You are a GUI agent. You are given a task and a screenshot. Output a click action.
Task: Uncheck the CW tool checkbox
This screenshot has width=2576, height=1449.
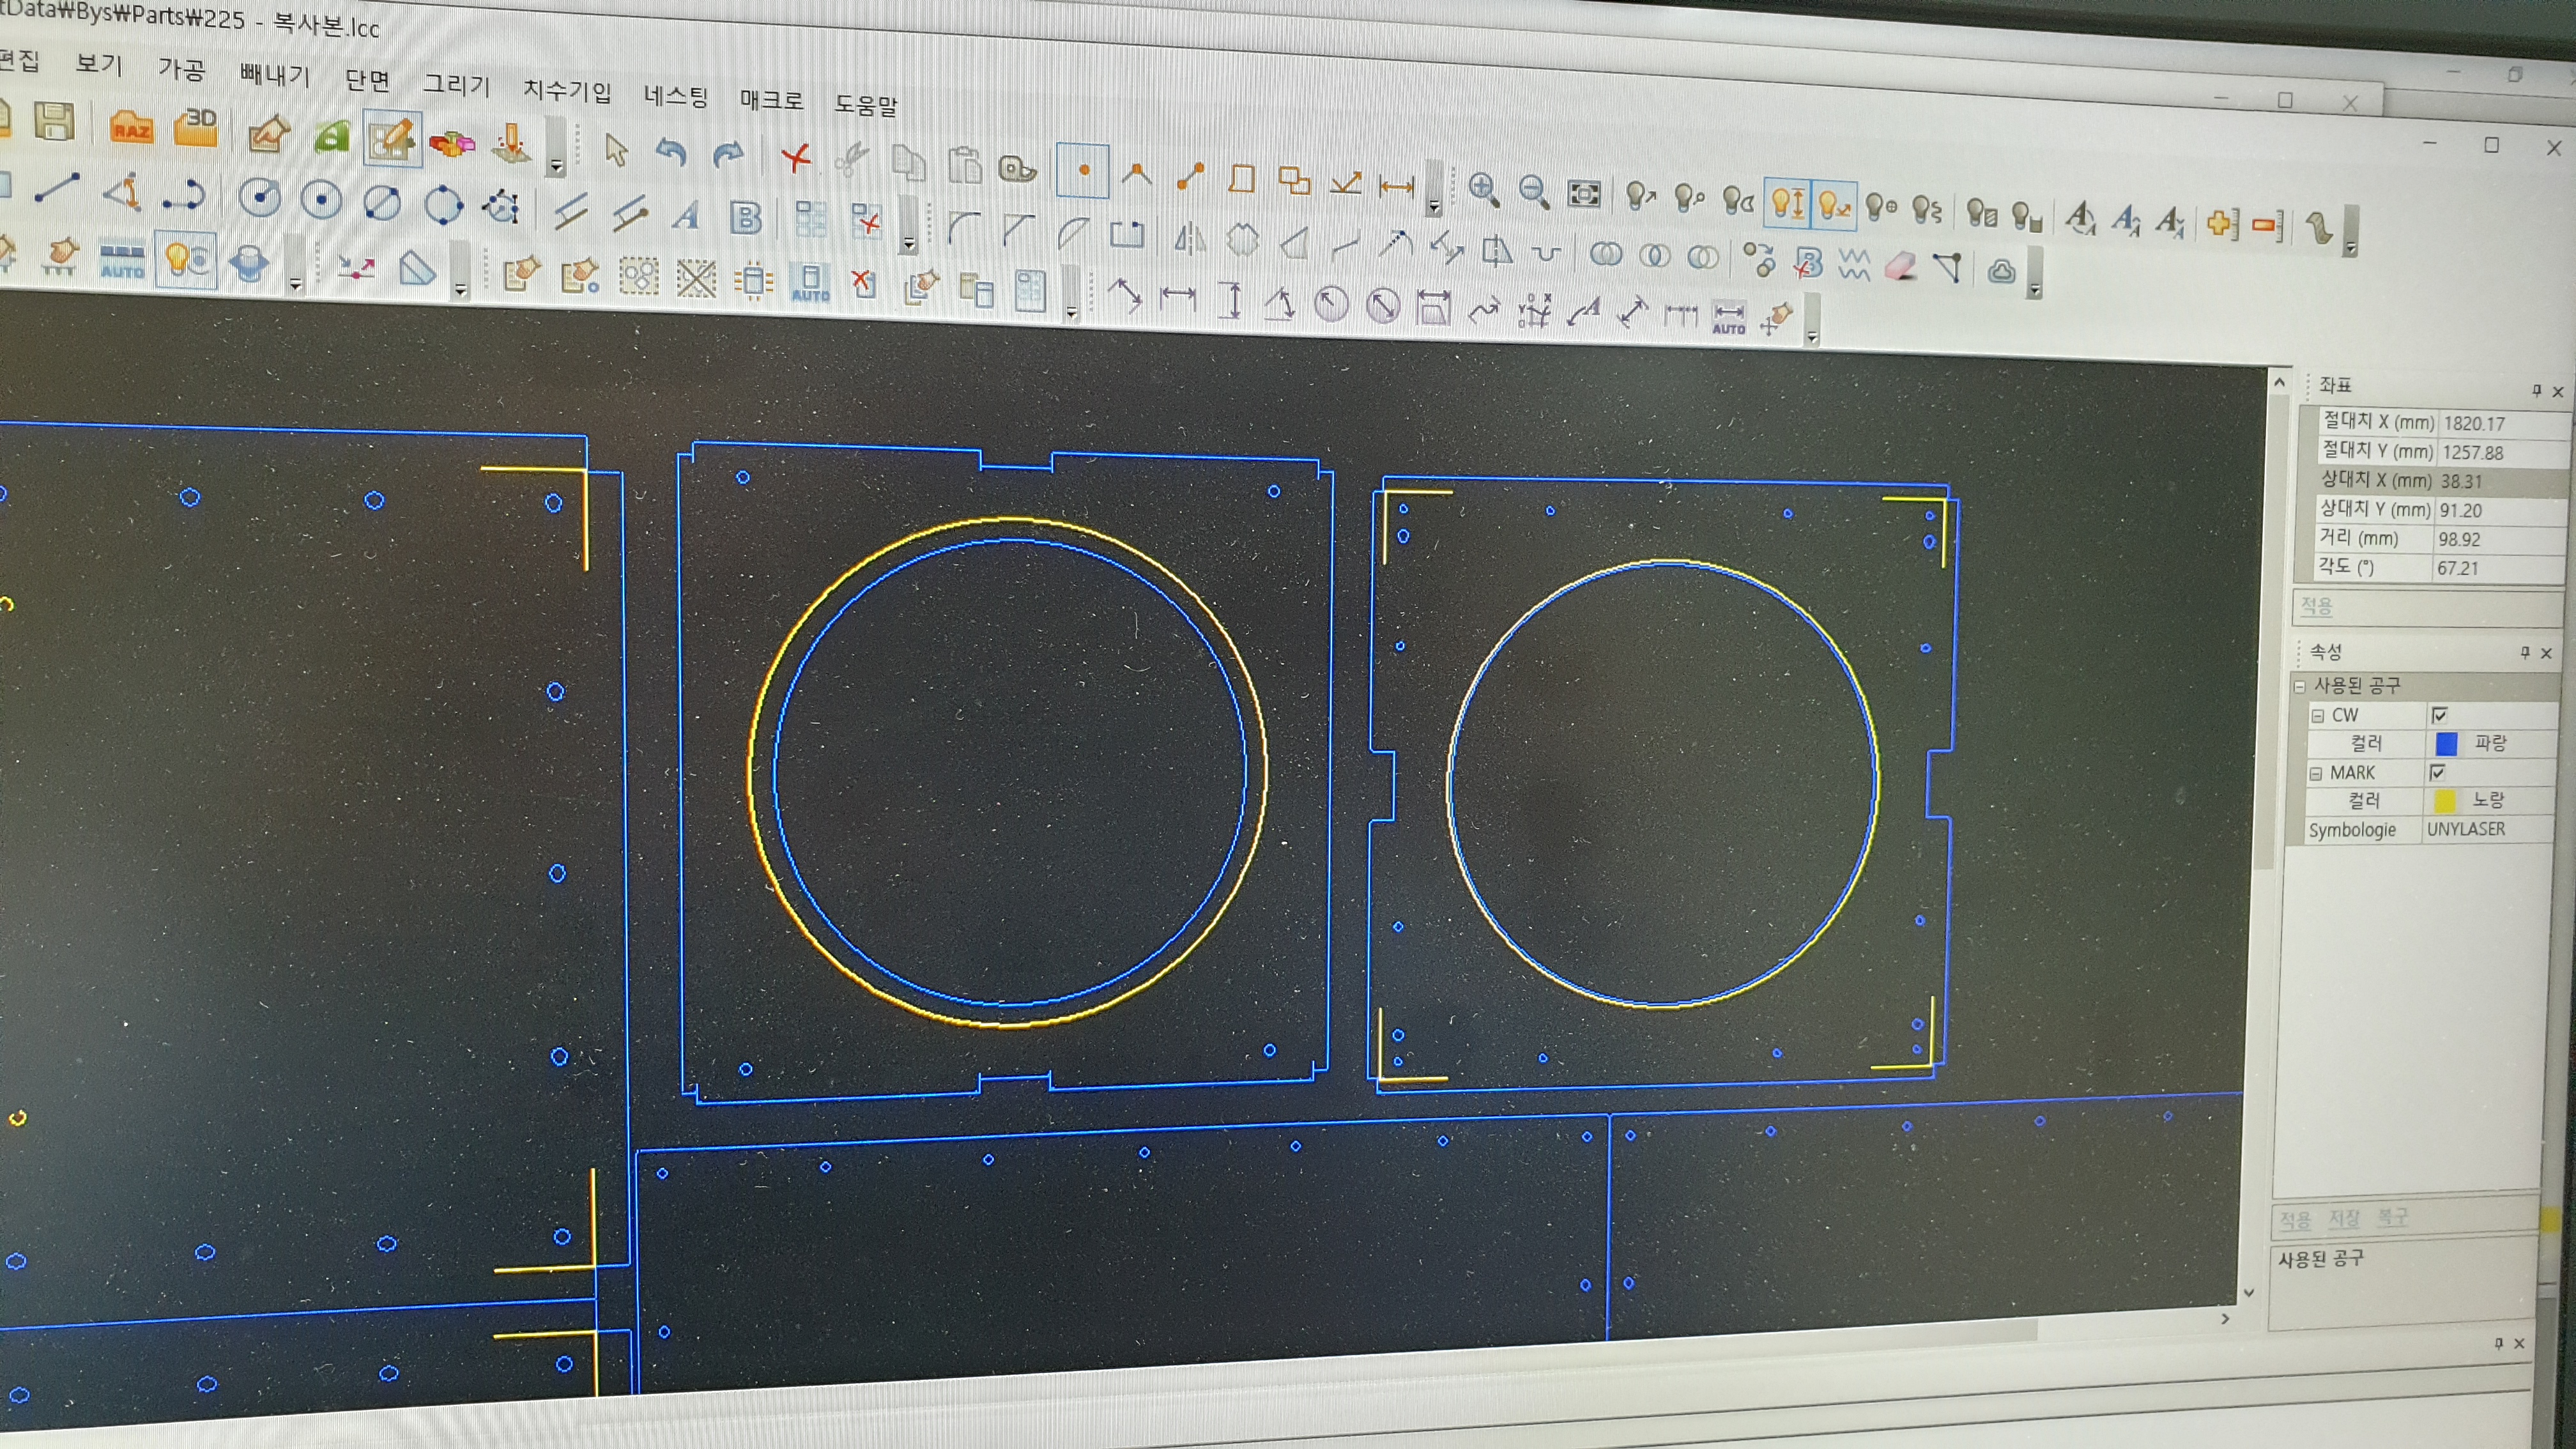tap(2439, 715)
